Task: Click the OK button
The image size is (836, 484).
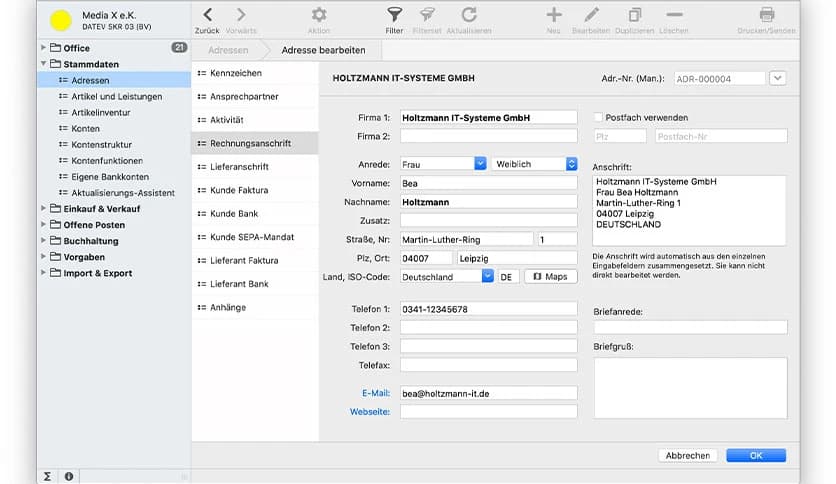Action: tap(756, 456)
